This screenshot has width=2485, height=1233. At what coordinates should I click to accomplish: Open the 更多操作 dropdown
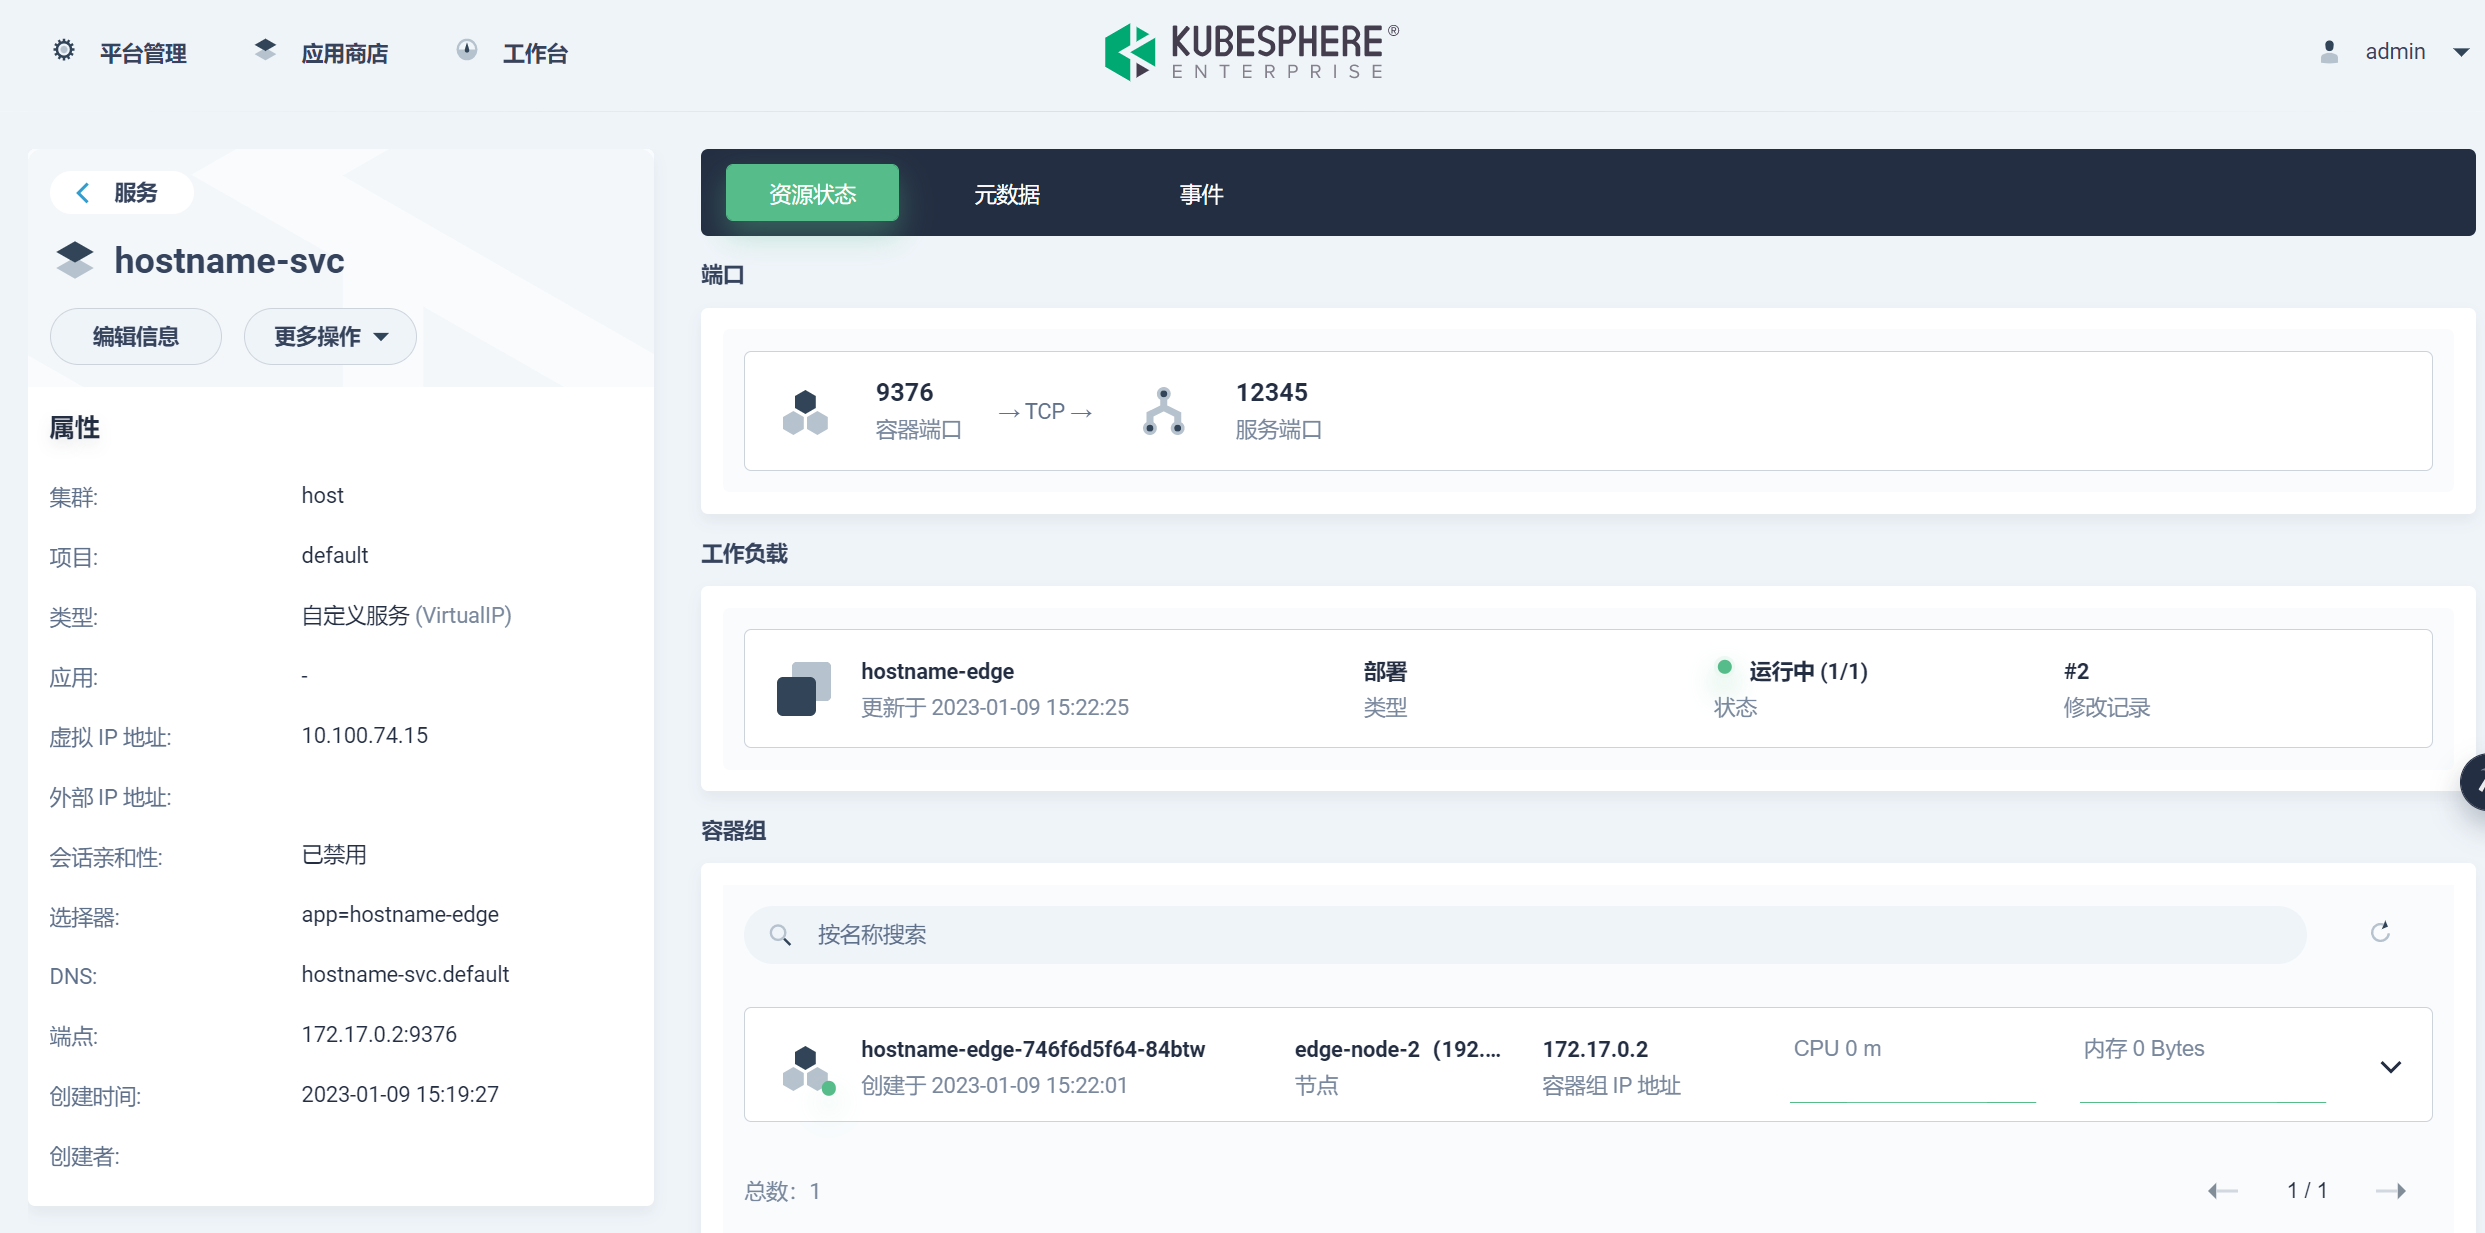point(329,336)
